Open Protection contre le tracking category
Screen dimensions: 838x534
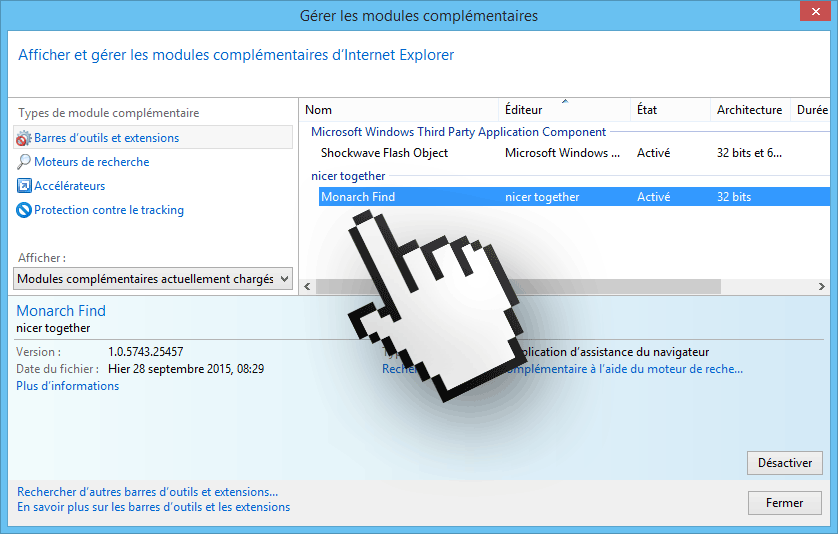[x=109, y=210]
